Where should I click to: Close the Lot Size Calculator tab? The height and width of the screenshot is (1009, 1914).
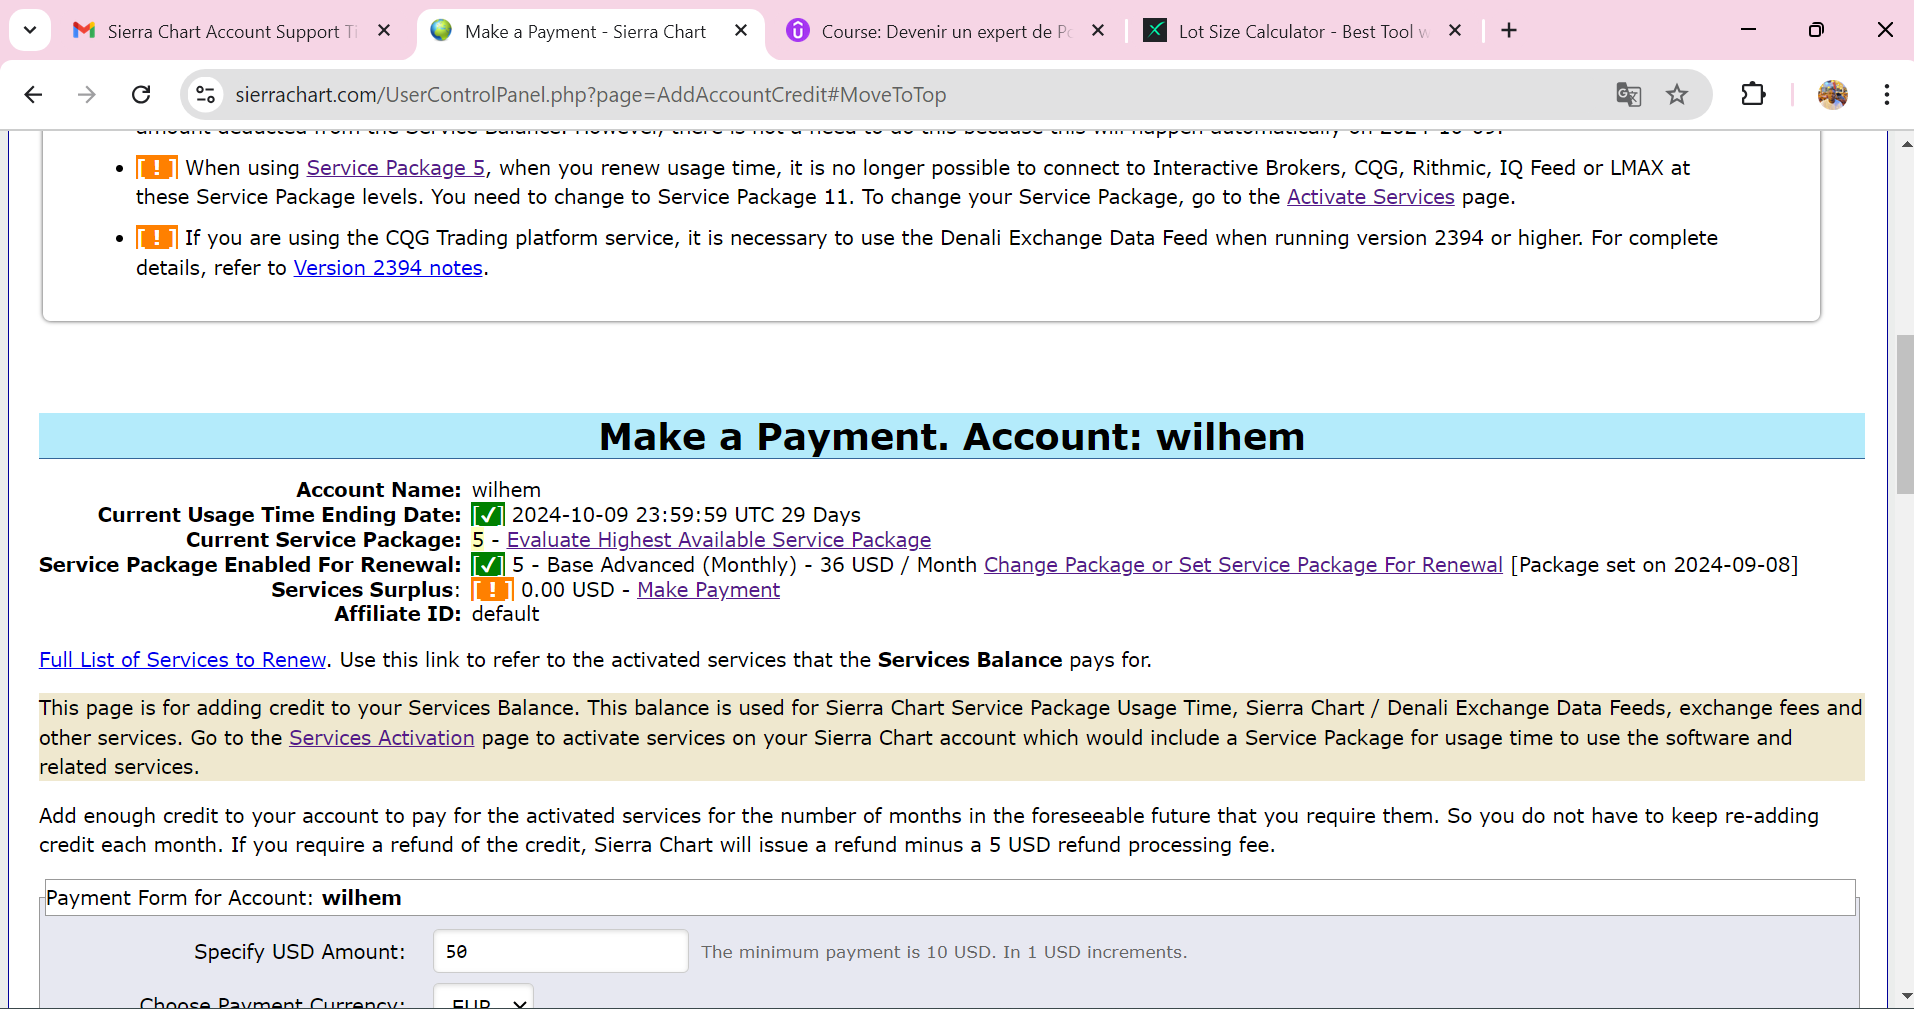1455,31
